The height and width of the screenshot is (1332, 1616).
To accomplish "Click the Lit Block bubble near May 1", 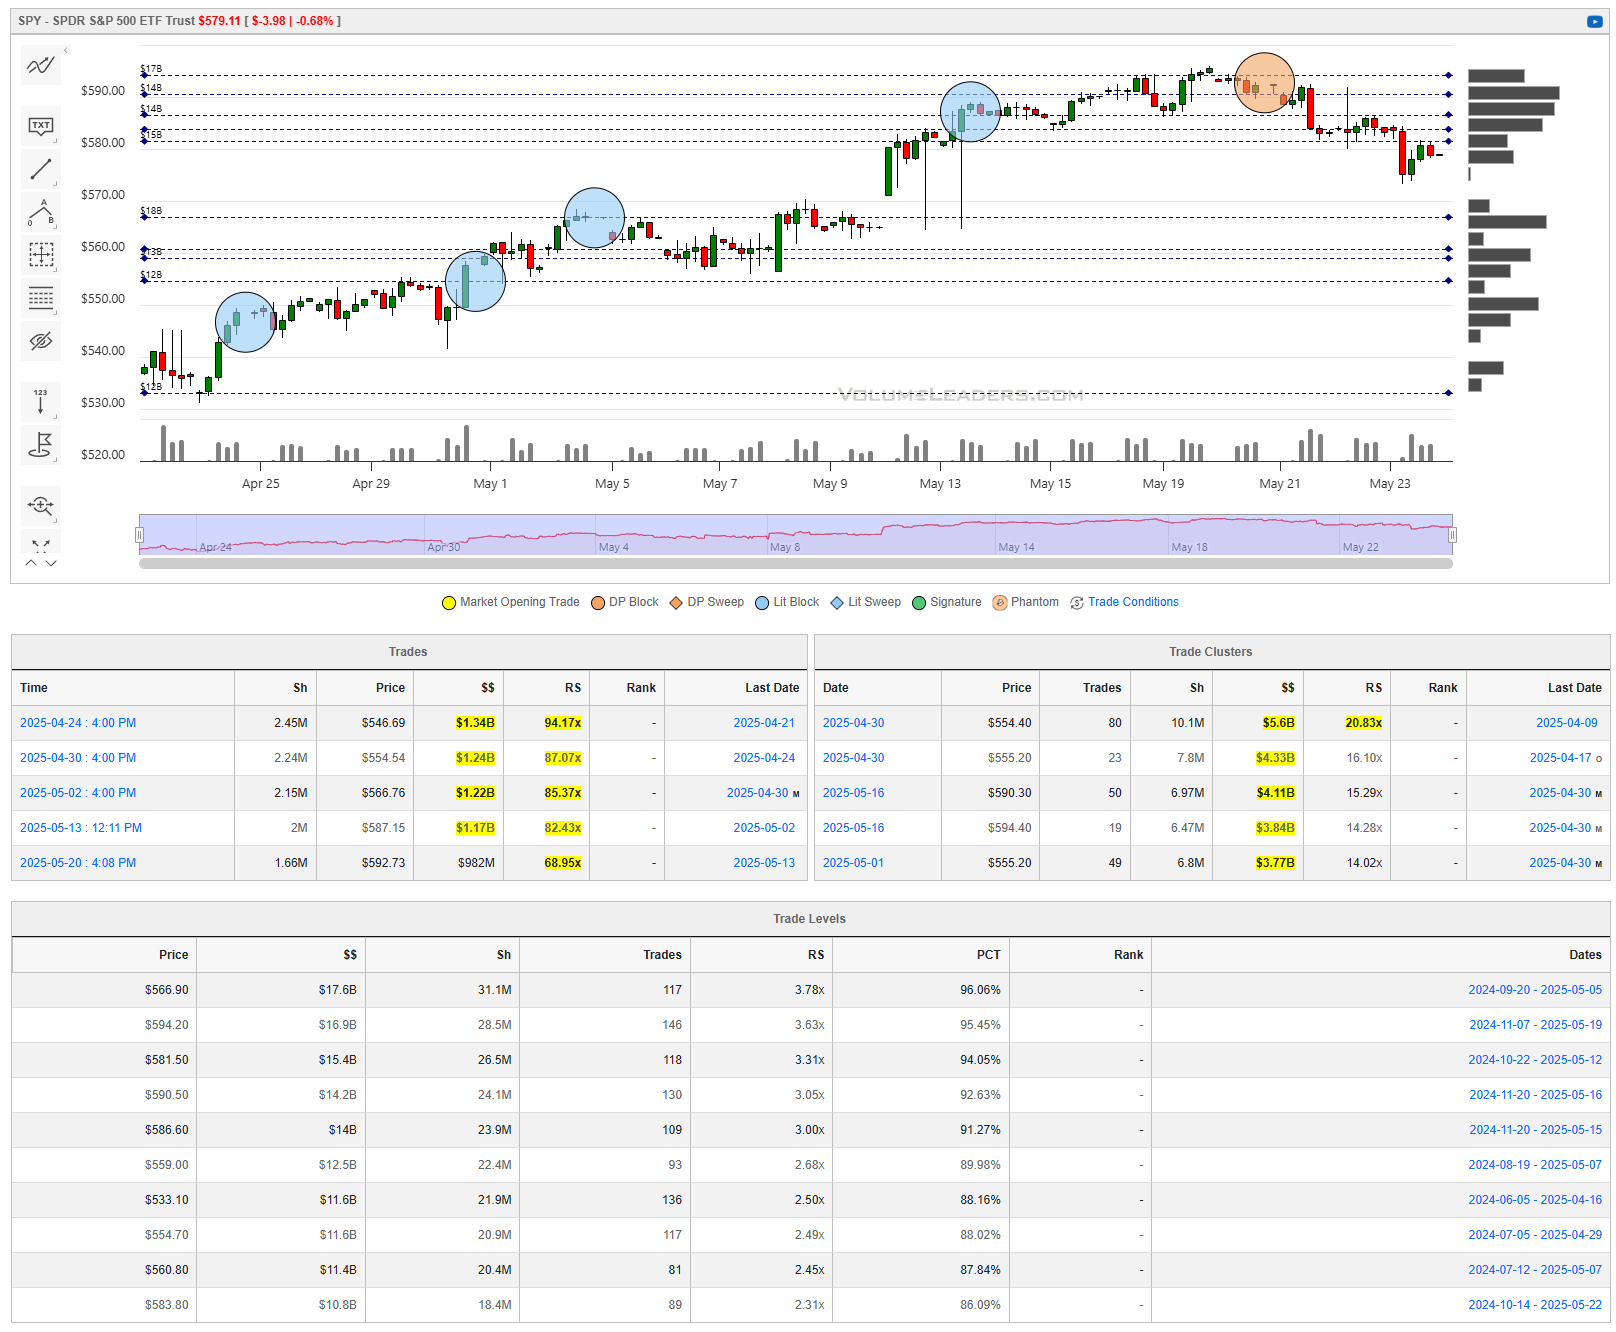I will click(475, 282).
